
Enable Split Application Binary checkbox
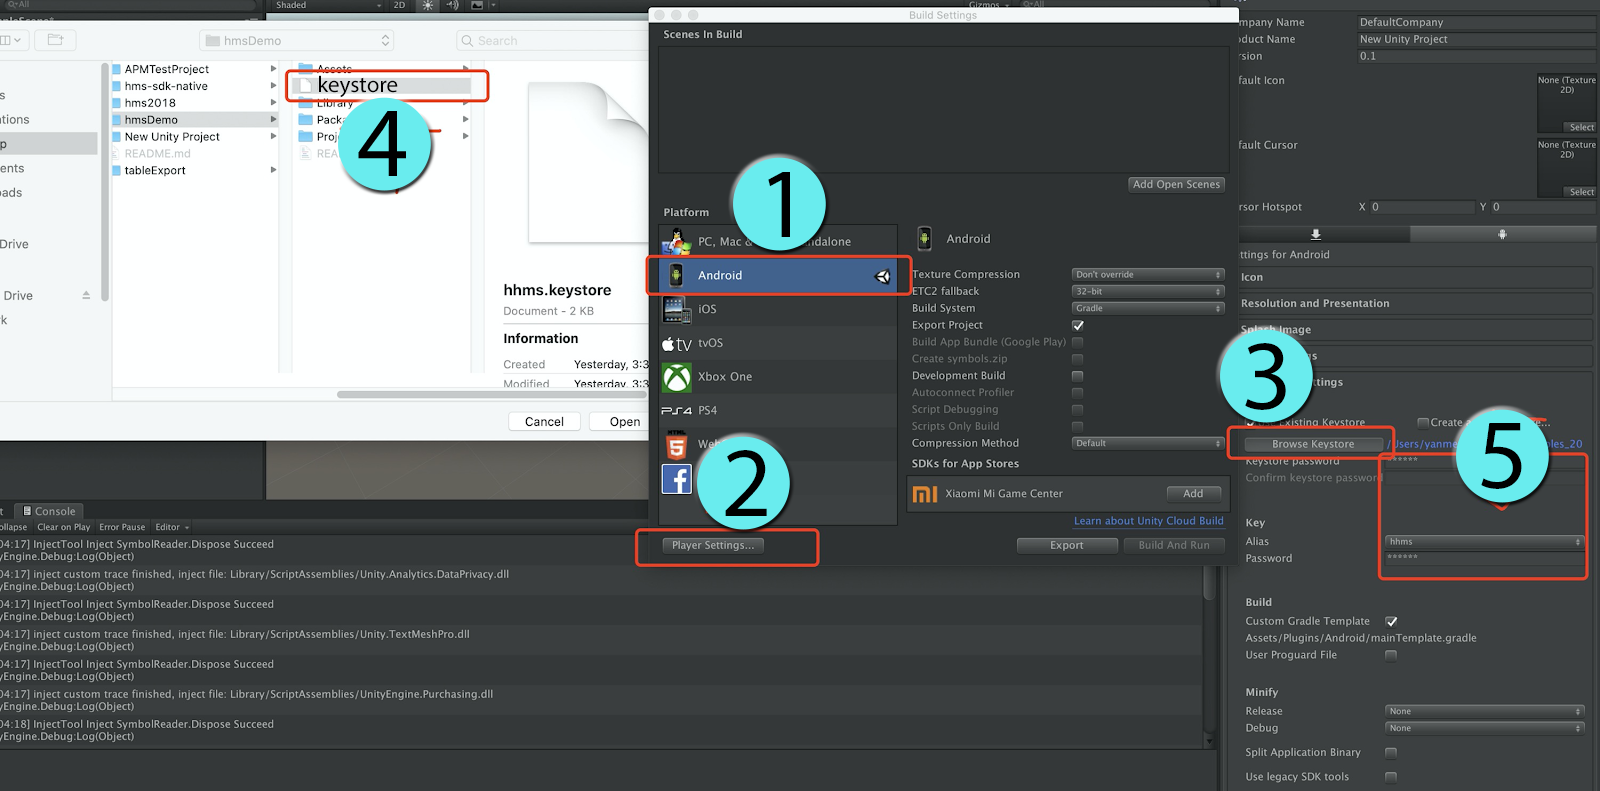1391,753
